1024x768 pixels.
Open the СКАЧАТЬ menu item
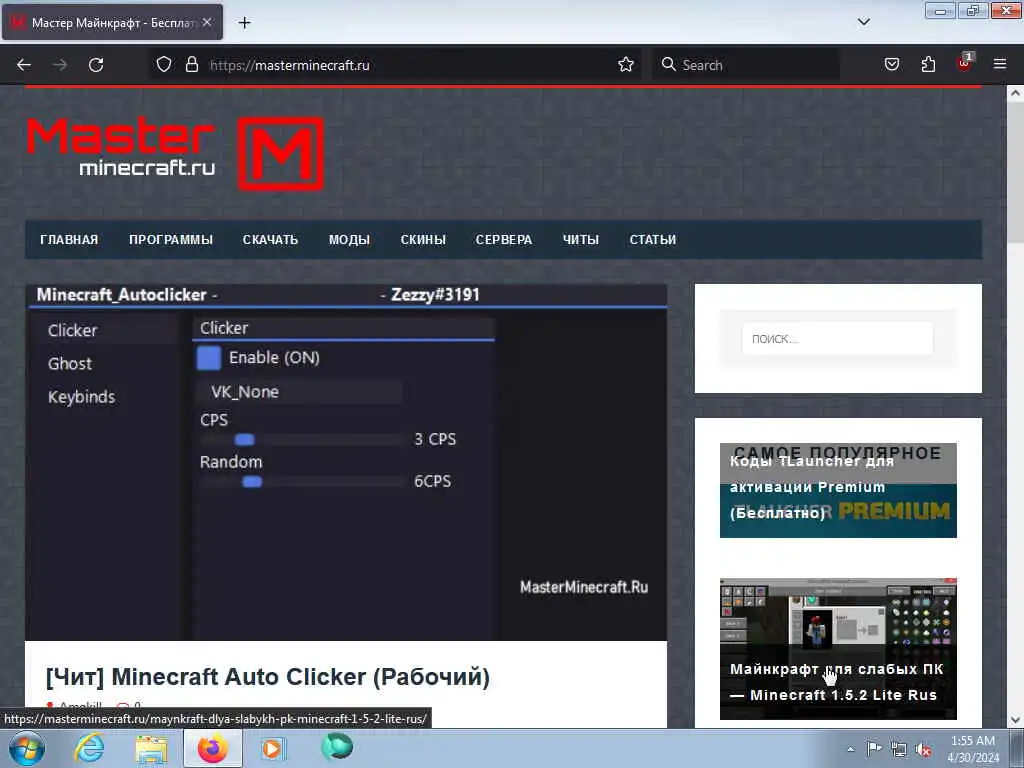270,240
